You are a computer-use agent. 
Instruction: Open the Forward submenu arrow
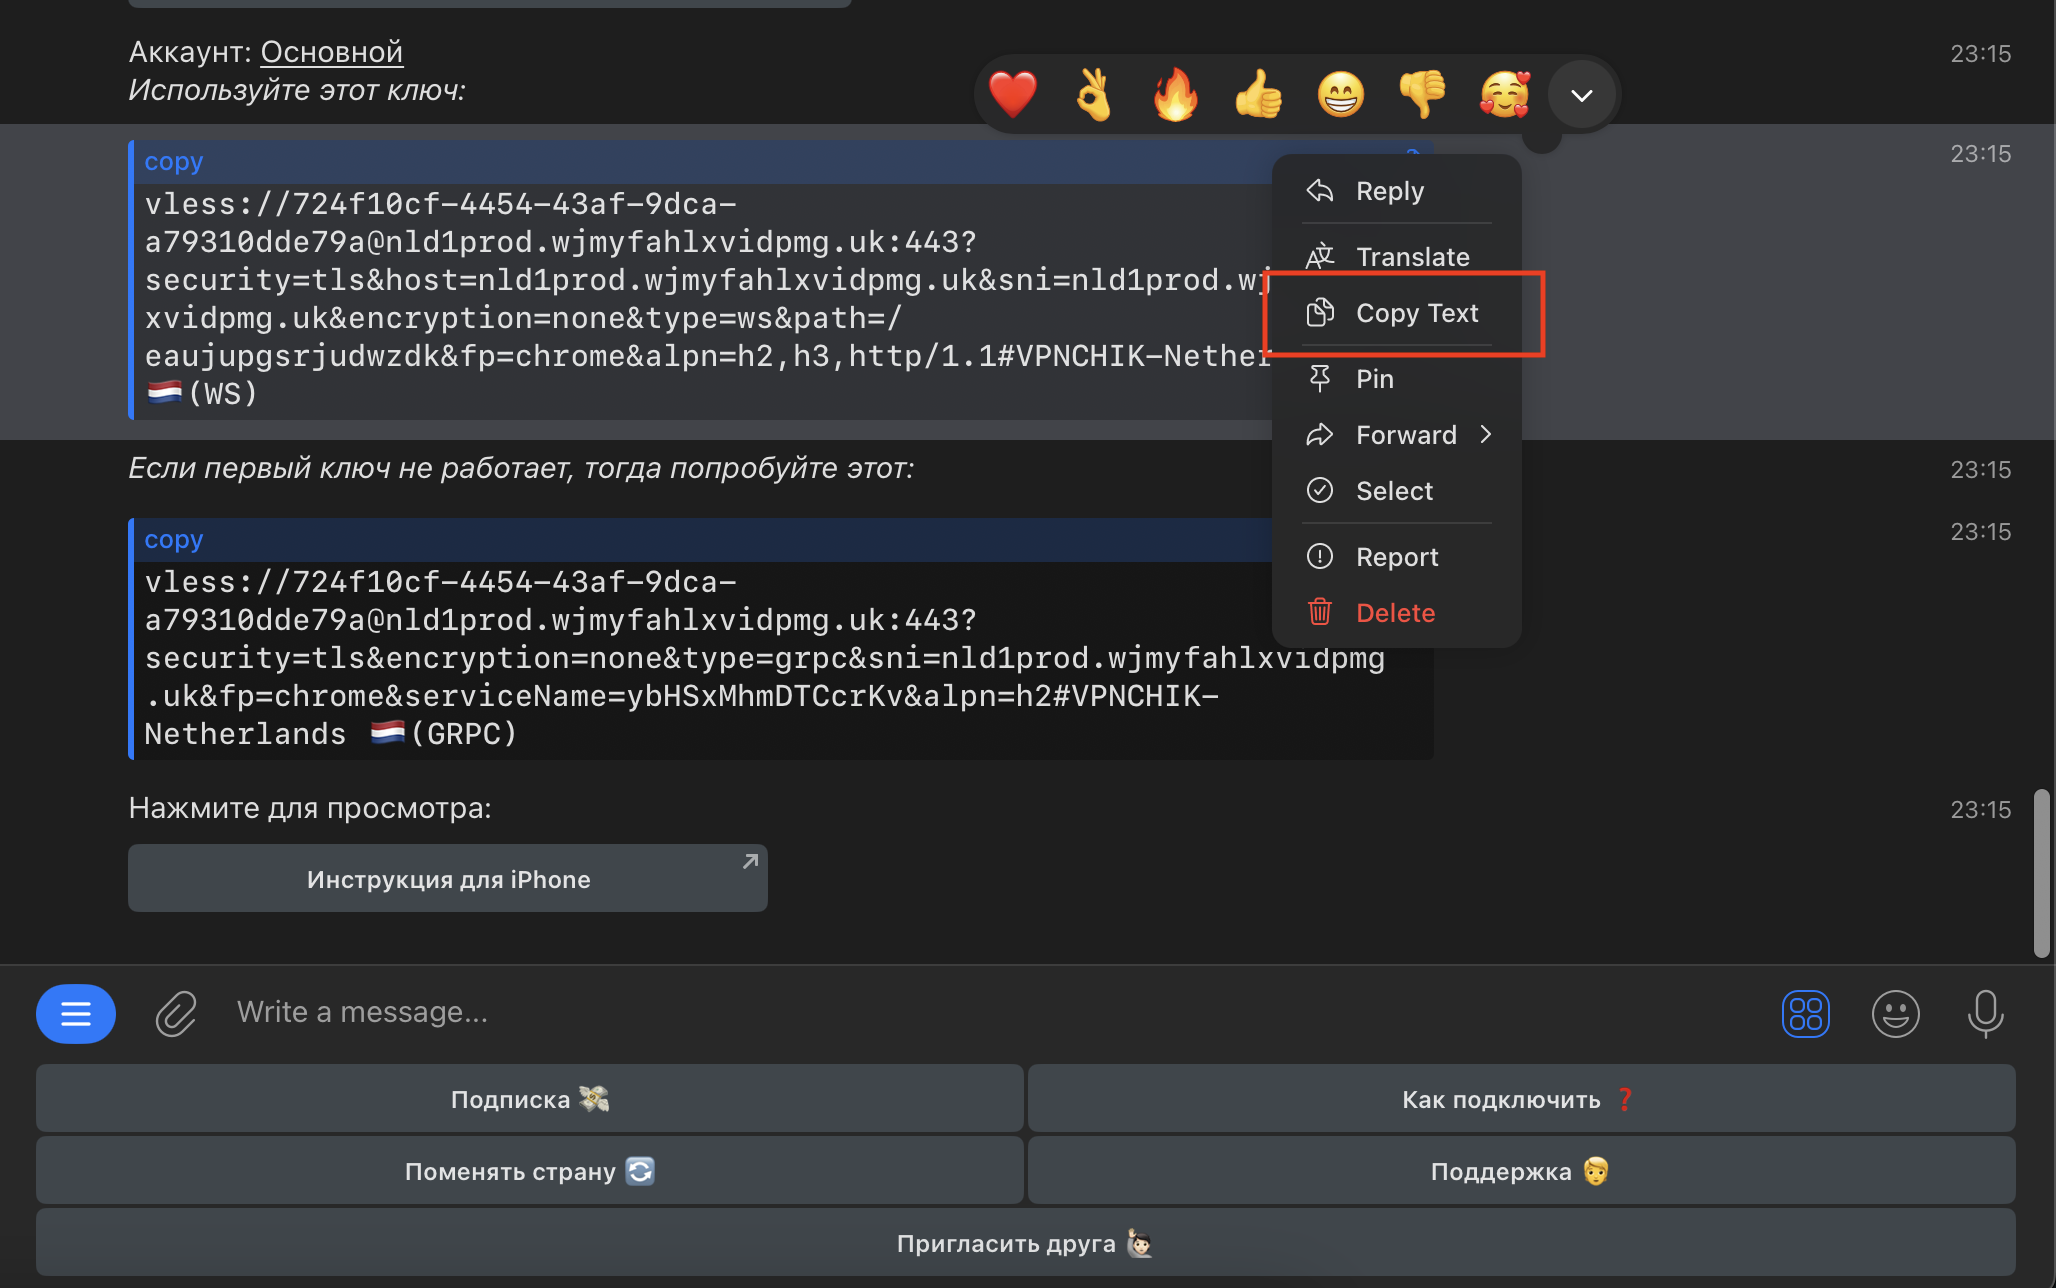[x=1486, y=434]
